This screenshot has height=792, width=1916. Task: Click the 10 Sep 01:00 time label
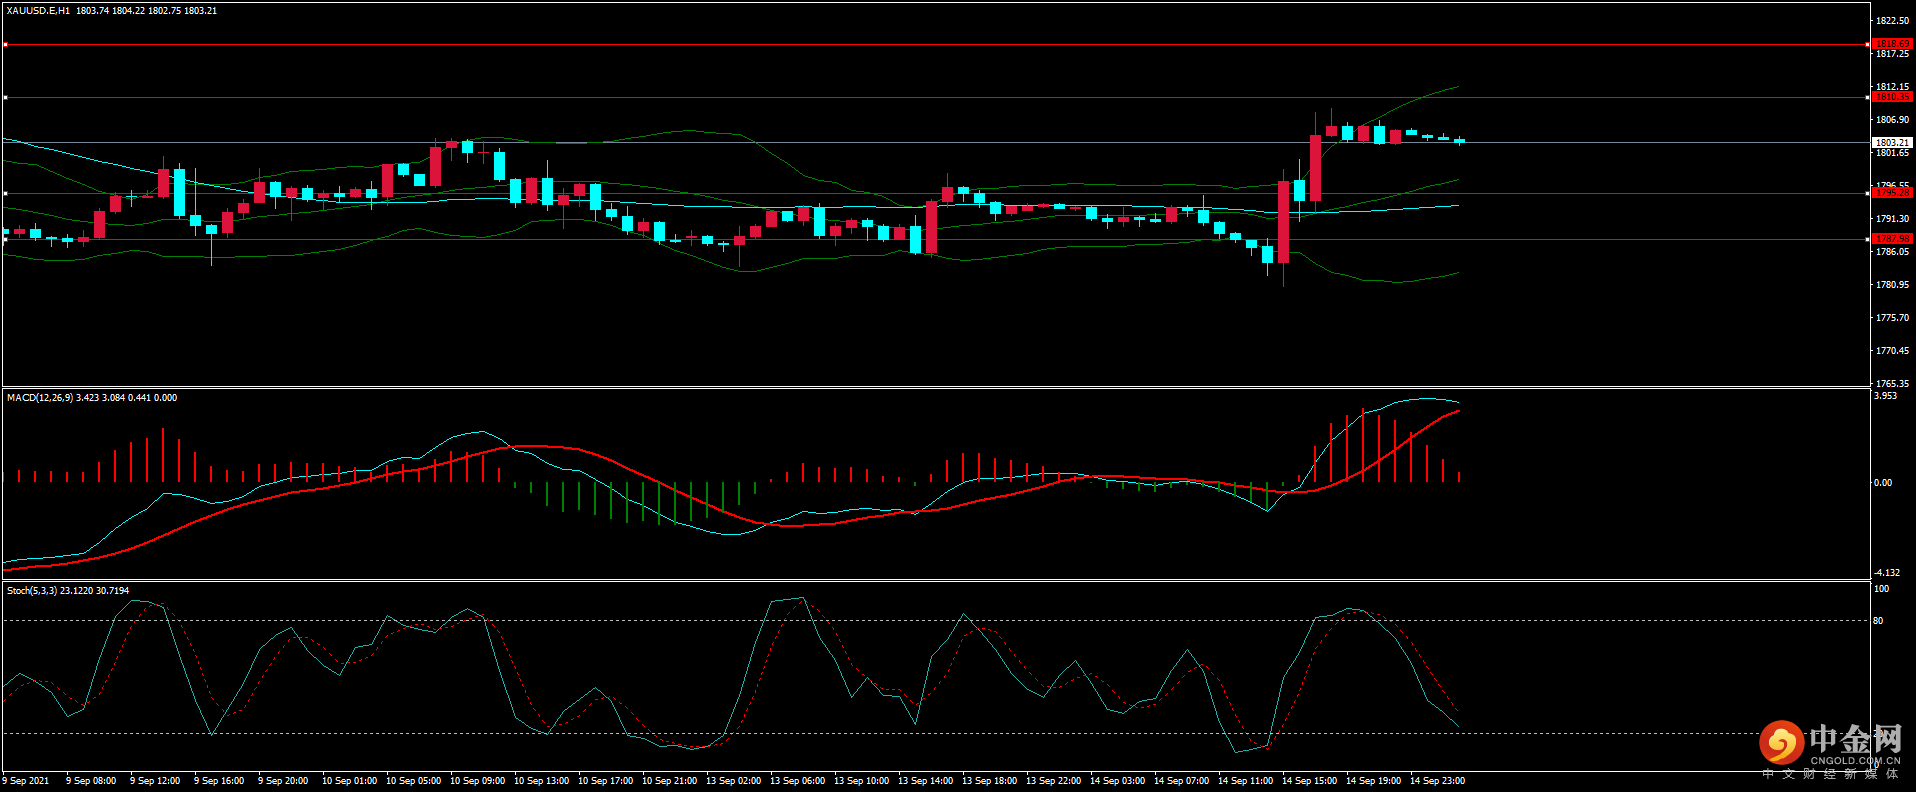point(350,781)
